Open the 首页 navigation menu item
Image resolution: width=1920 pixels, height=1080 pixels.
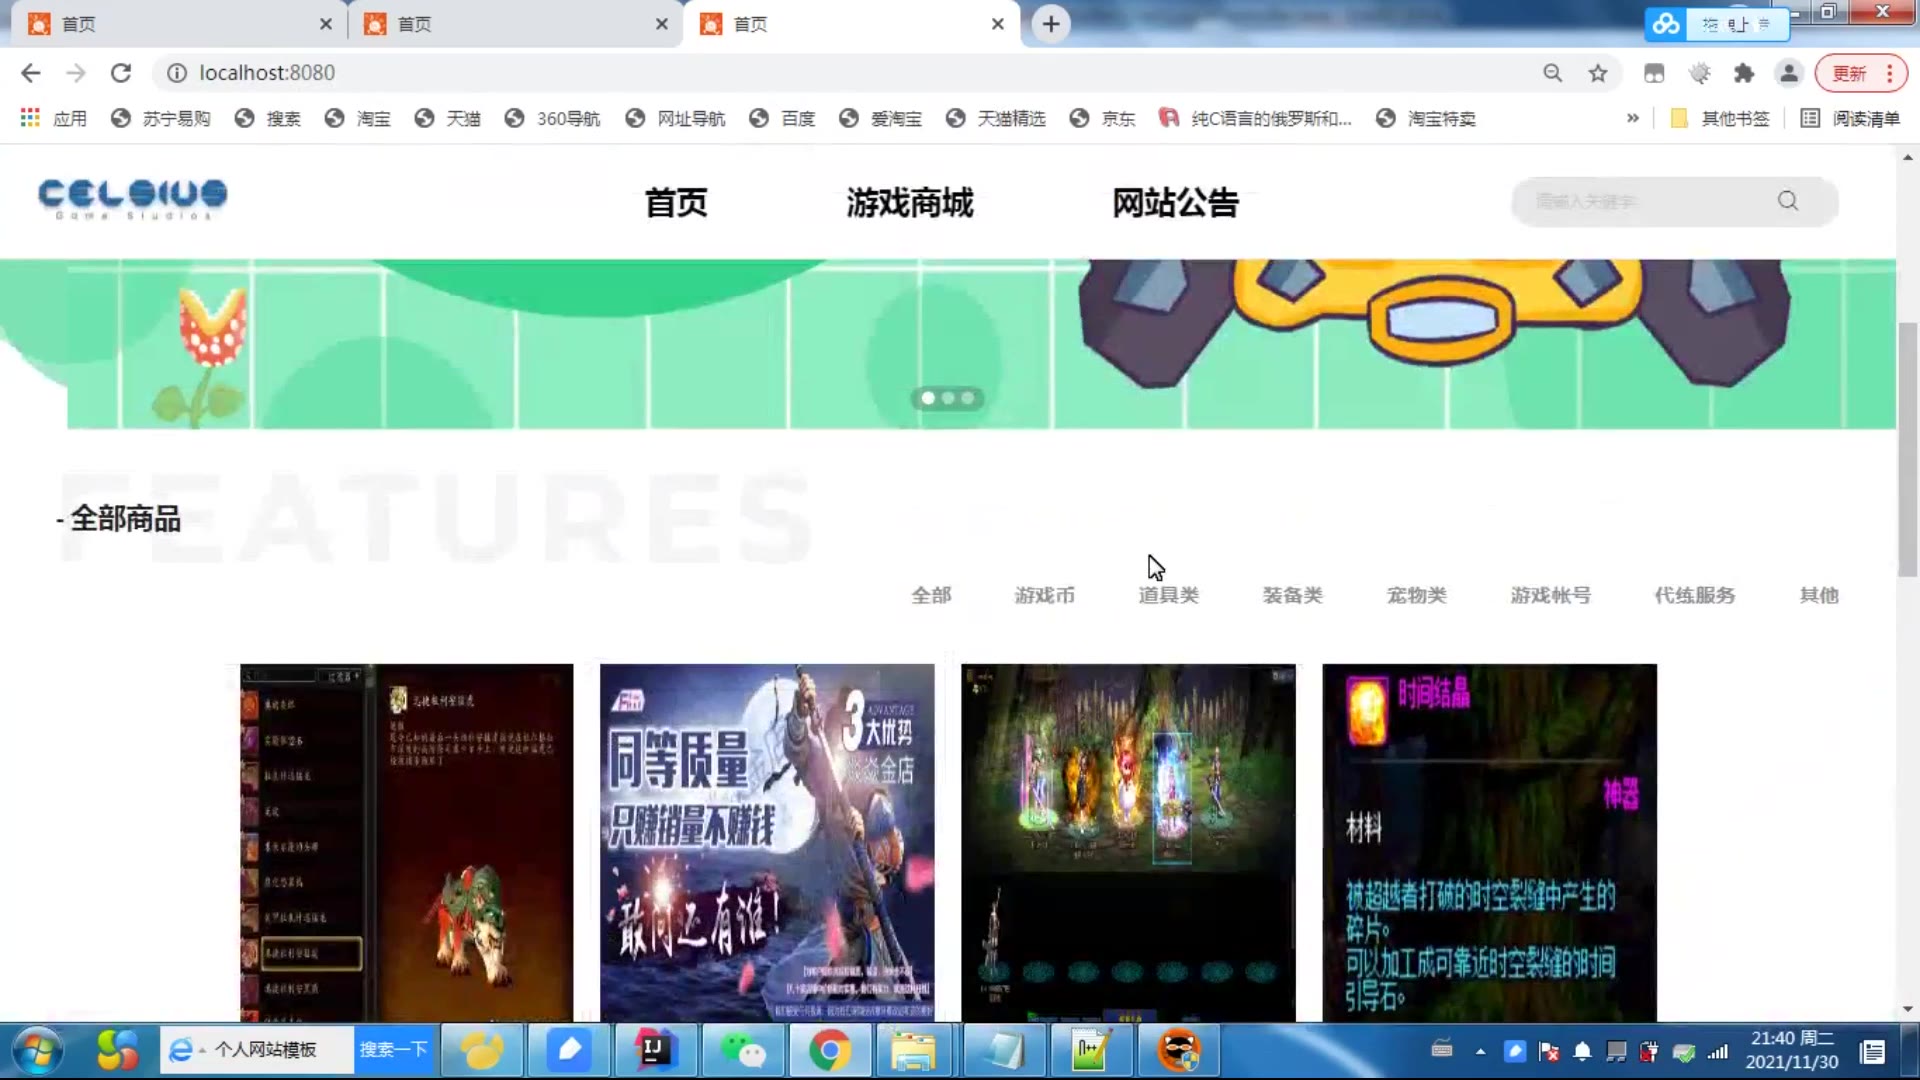coord(676,203)
